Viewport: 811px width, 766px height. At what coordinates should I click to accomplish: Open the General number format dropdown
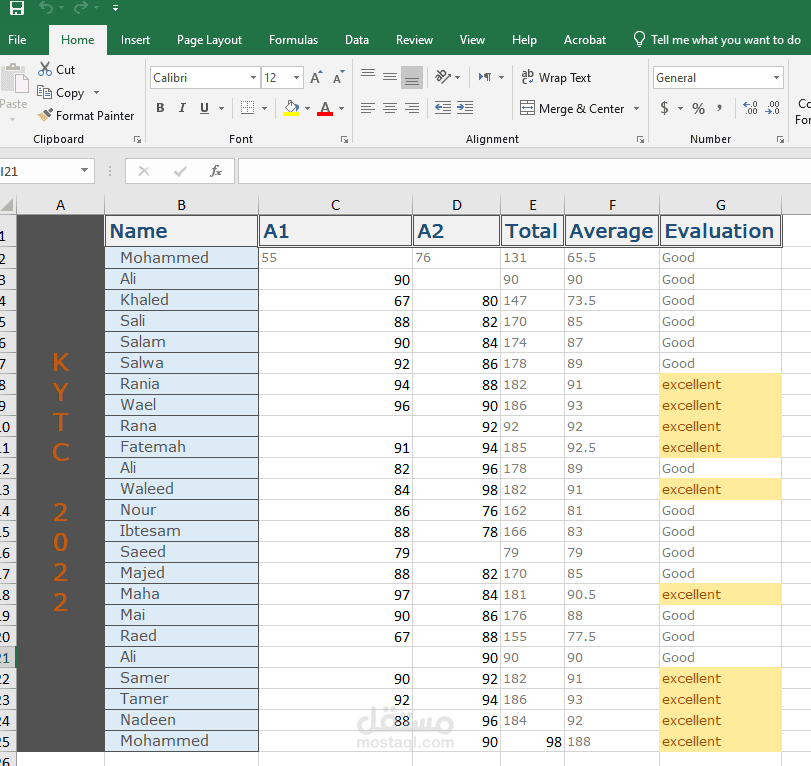(776, 78)
